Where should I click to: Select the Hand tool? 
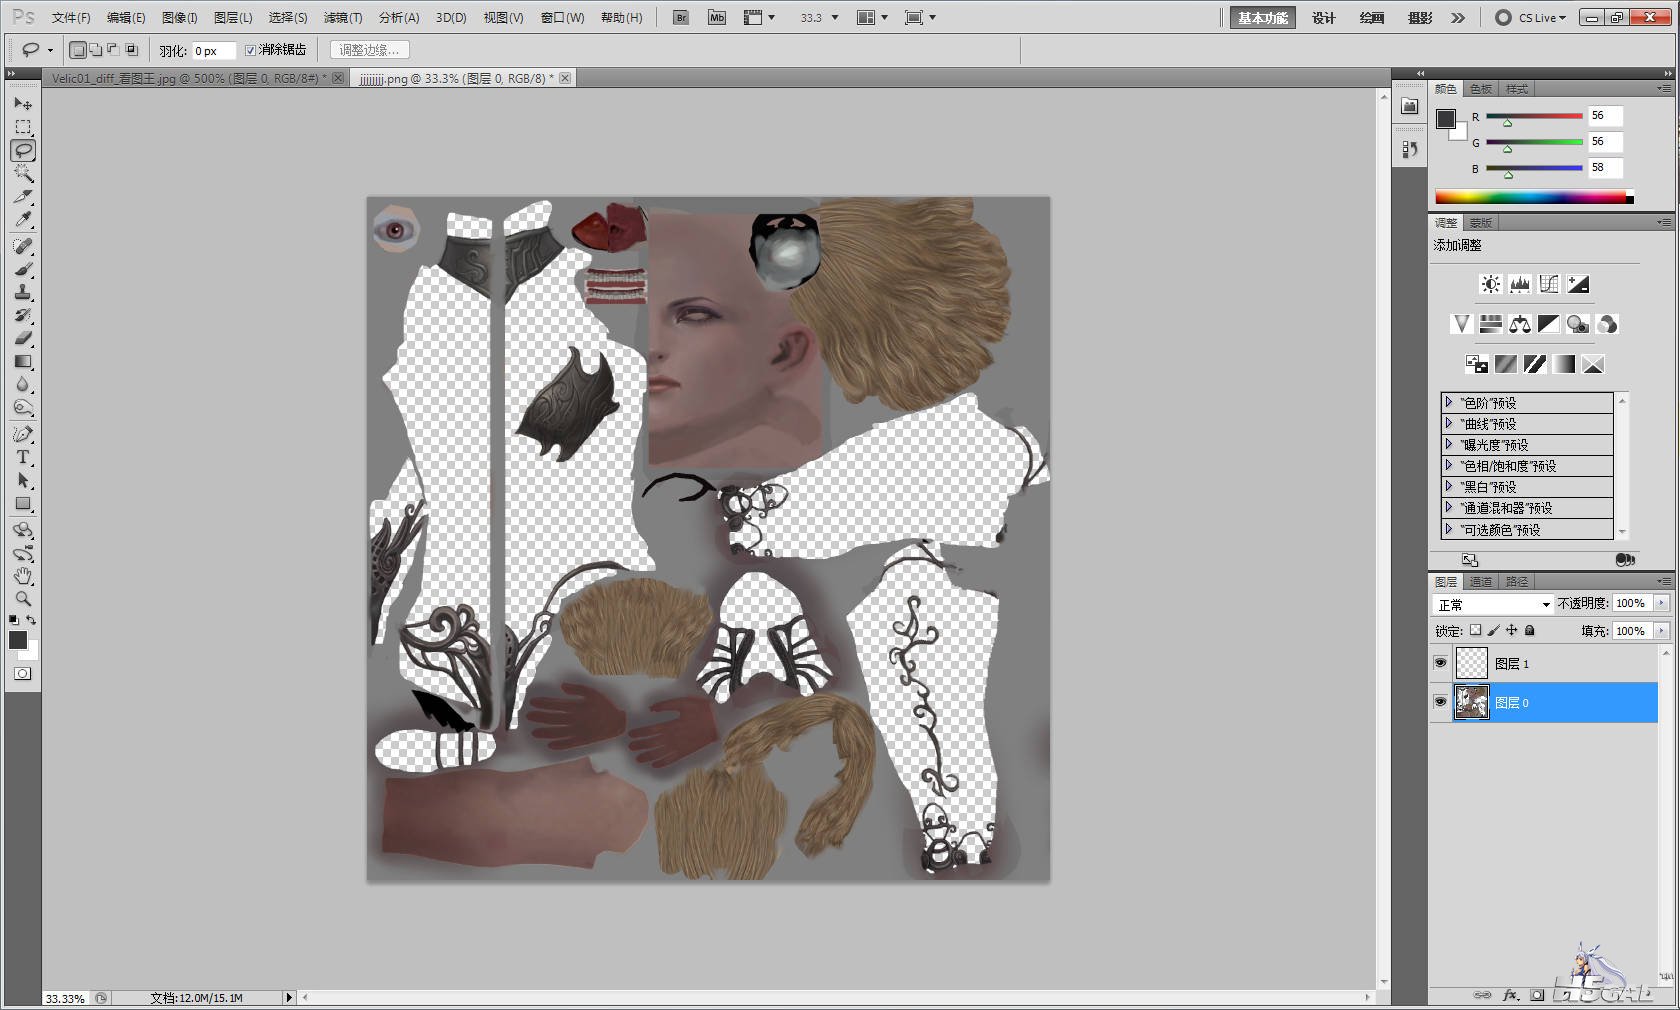pos(23,576)
